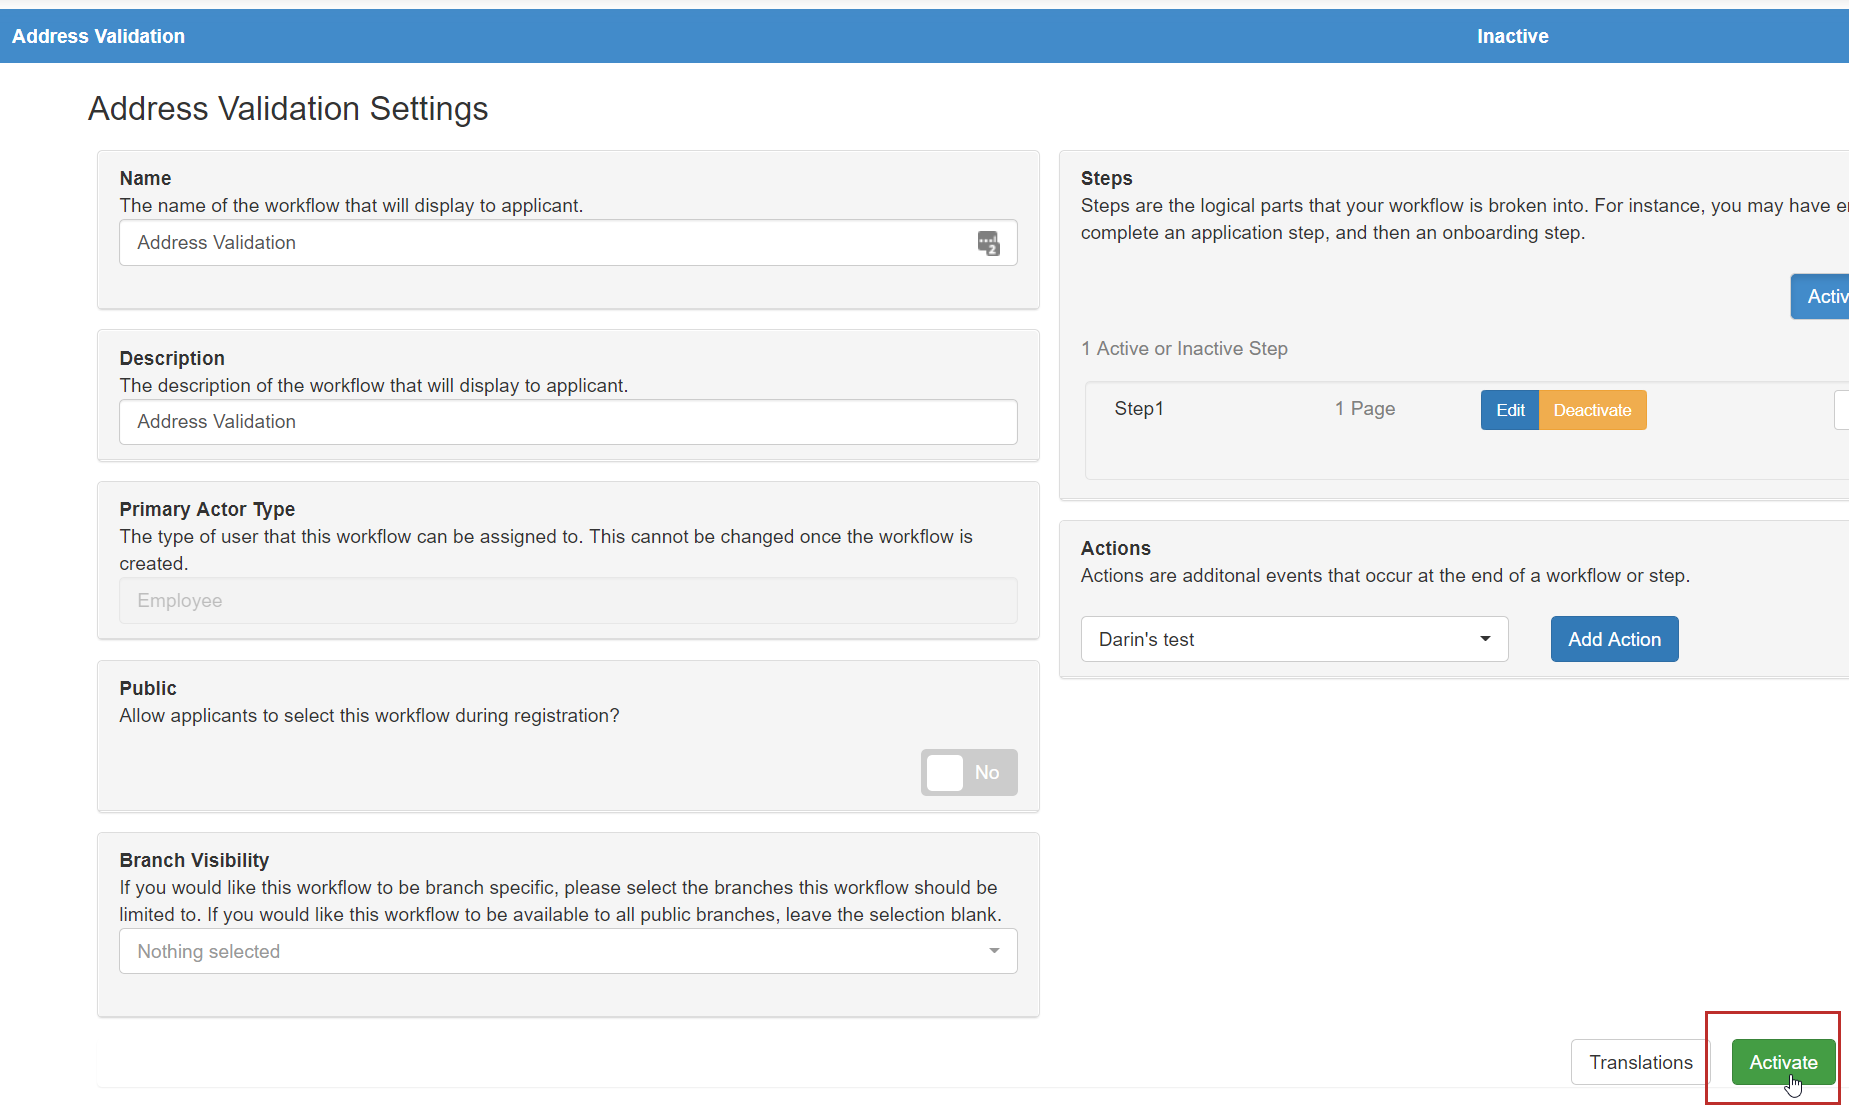The width and height of the screenshot is (1849, 1106).
Task: Click the 1 Active or Inactive Step text
Action: (1184, 349)
